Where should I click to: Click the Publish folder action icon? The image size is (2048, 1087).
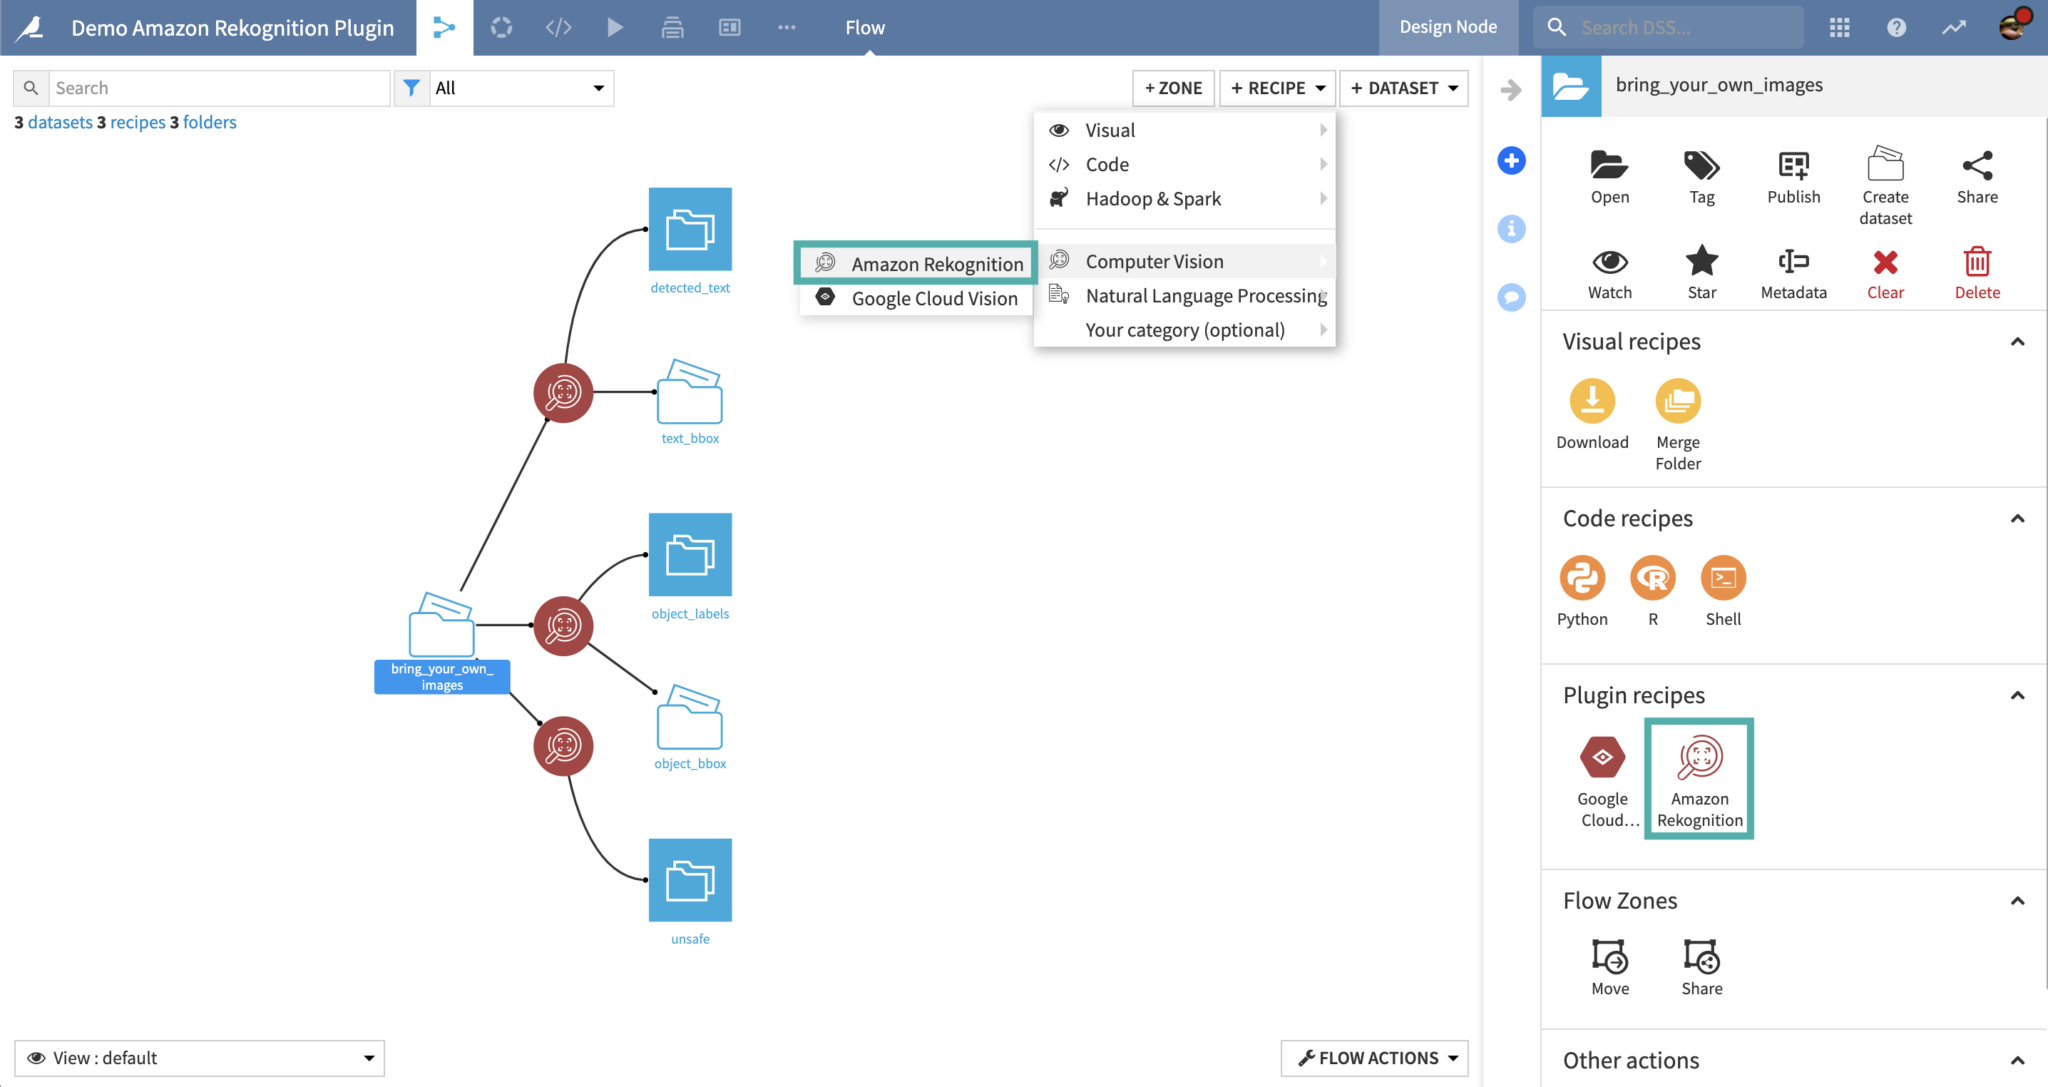tap(1793, 166)
